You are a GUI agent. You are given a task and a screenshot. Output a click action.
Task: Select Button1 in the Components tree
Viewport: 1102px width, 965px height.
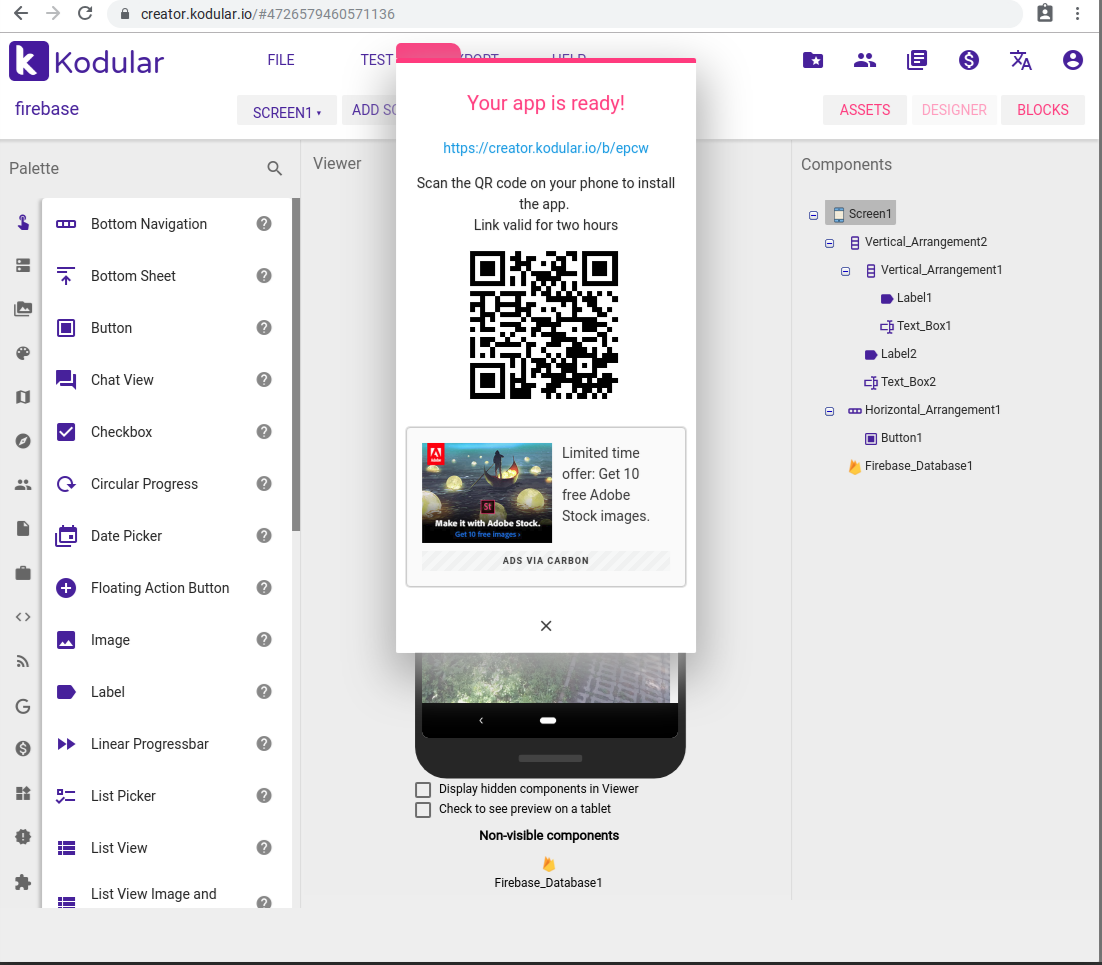pyautogui.click(x=901, y=438)
